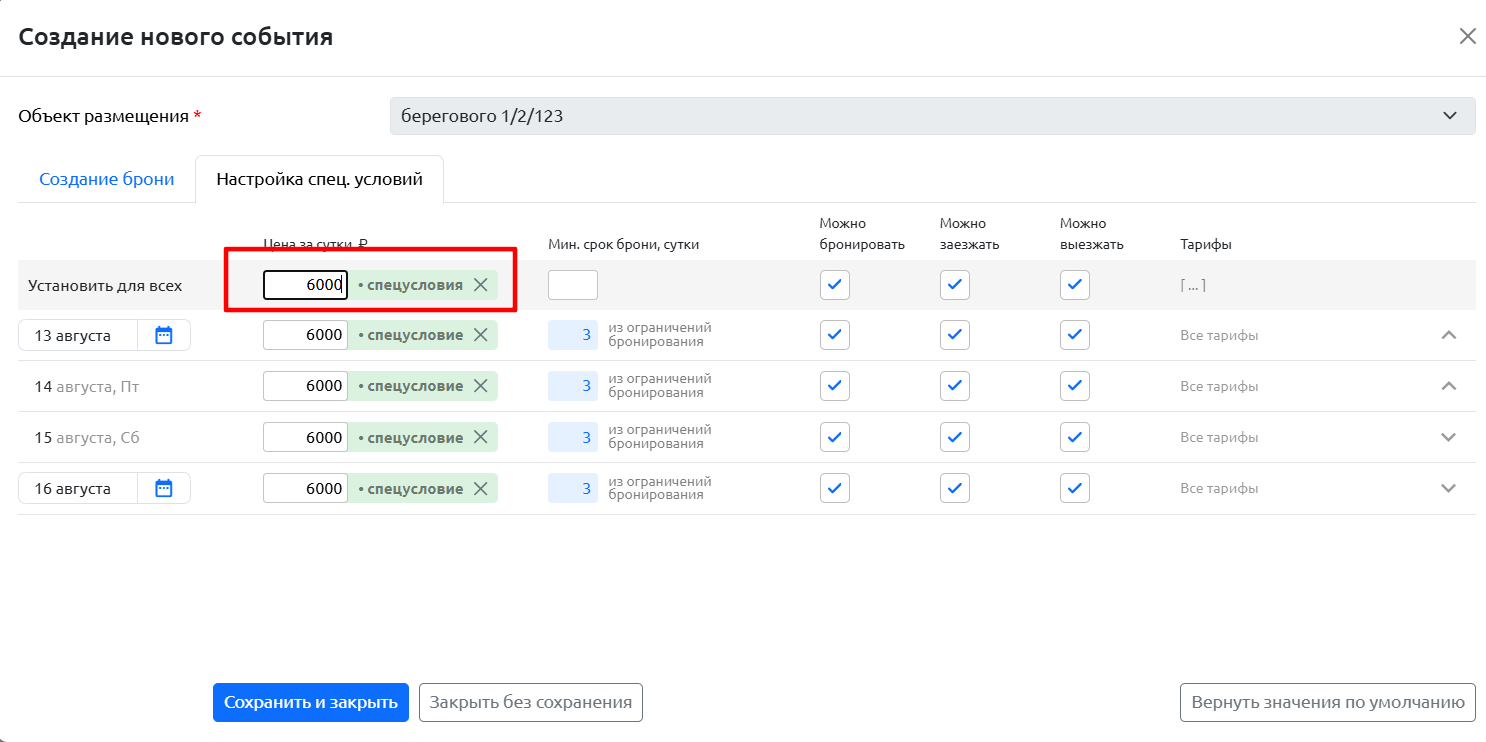Click Все тарифы for 14 августа

tap(1219, 386)
